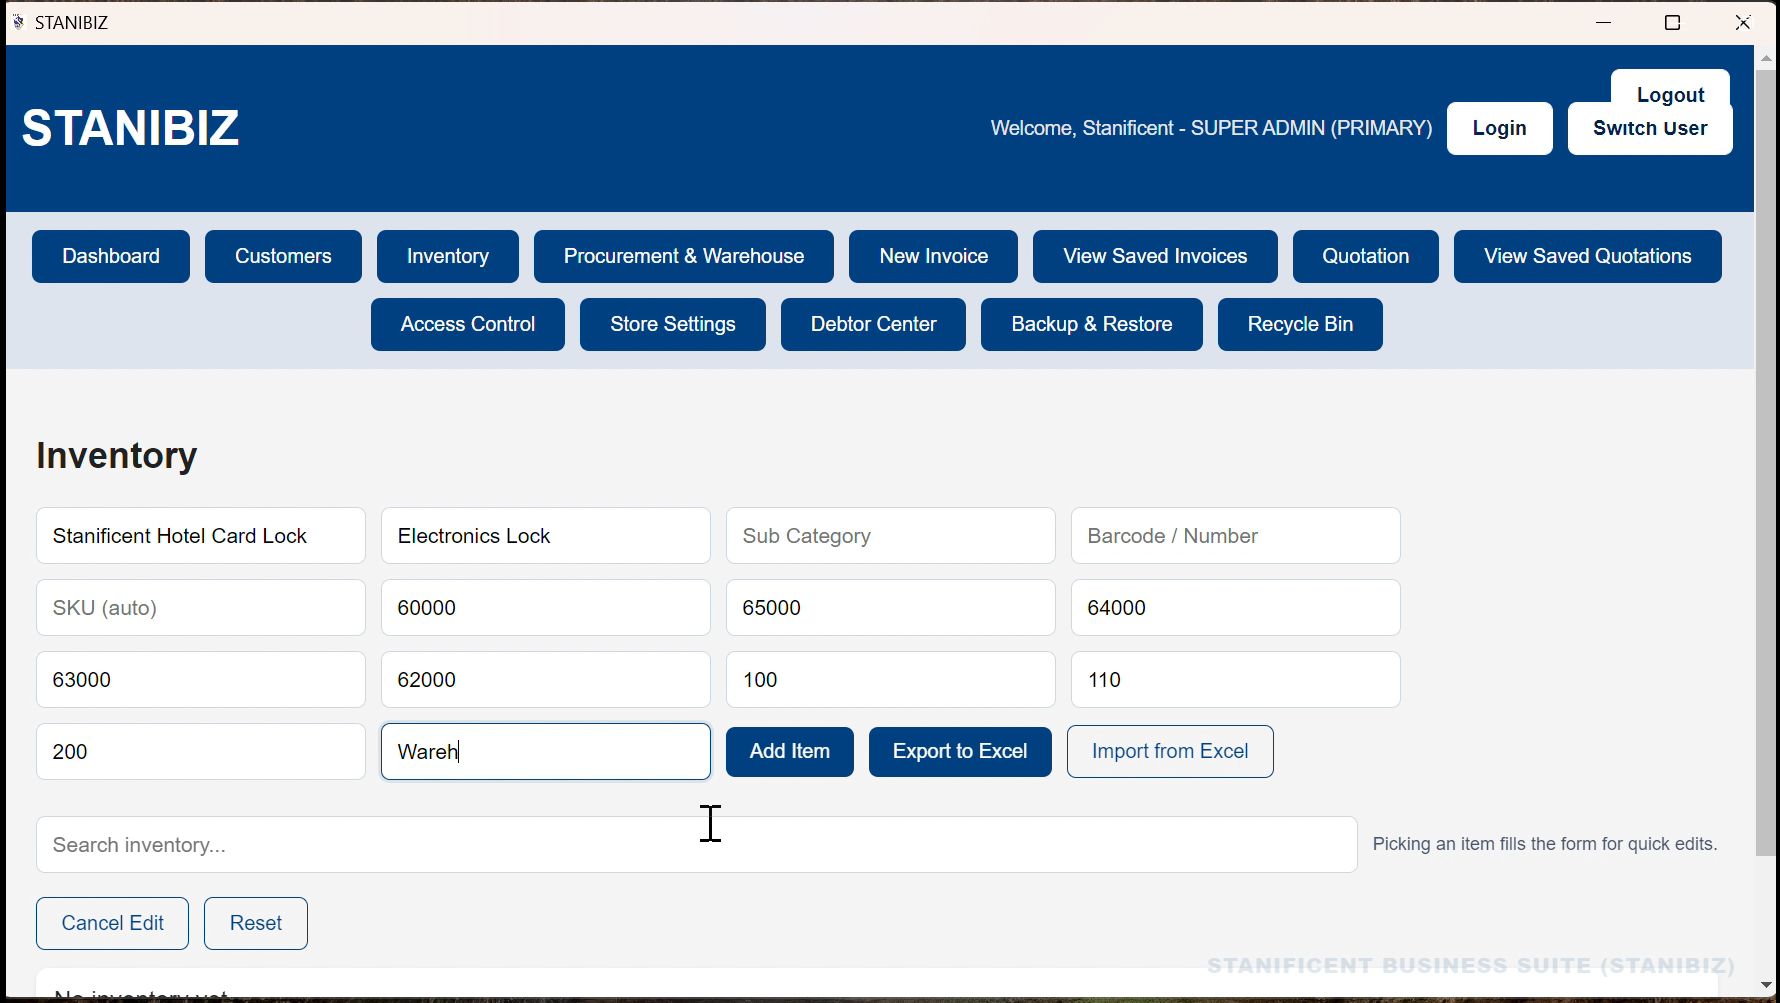The image size is (1780, 1003).
Task: Open the Quotation screen
Action: tap(1365, 256)
